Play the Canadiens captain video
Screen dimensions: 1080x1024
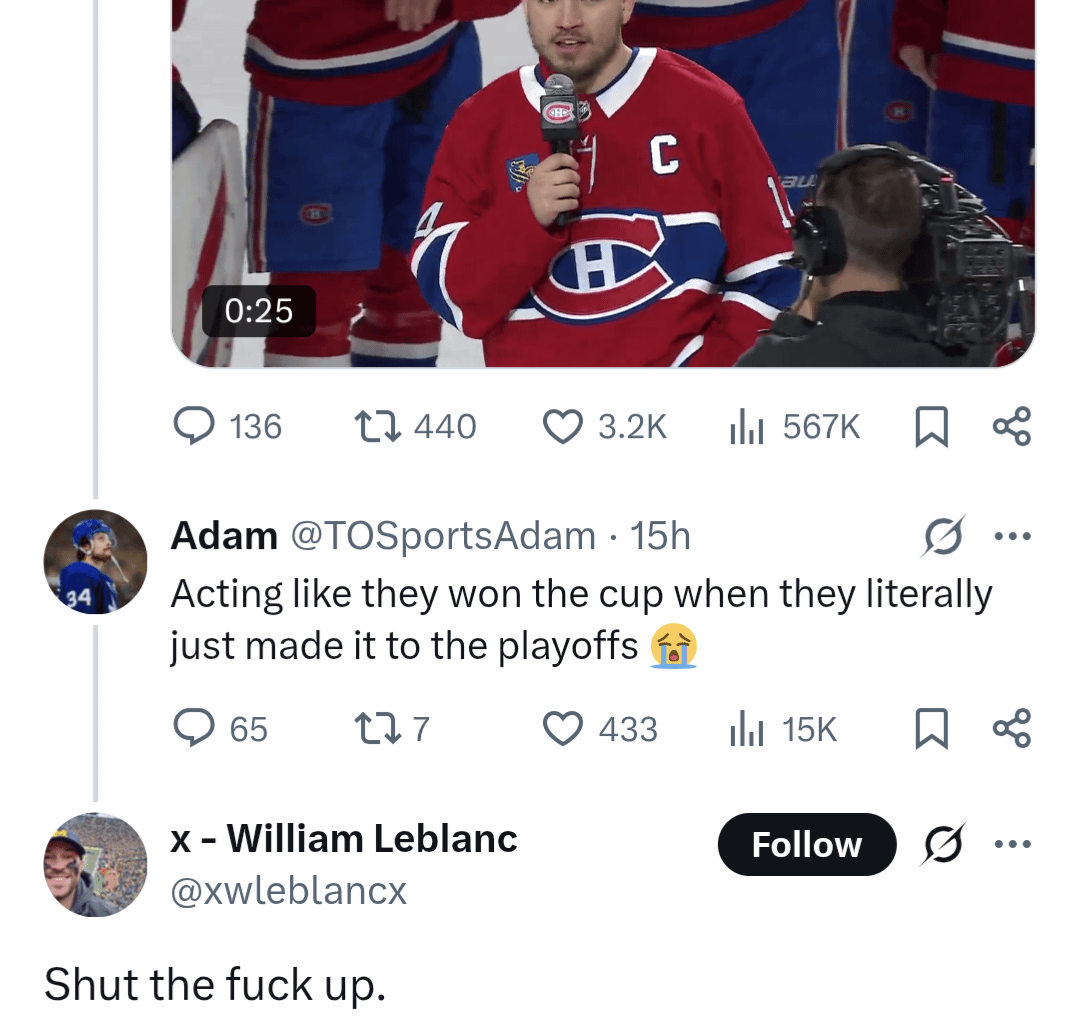click(x=600, y=180)
